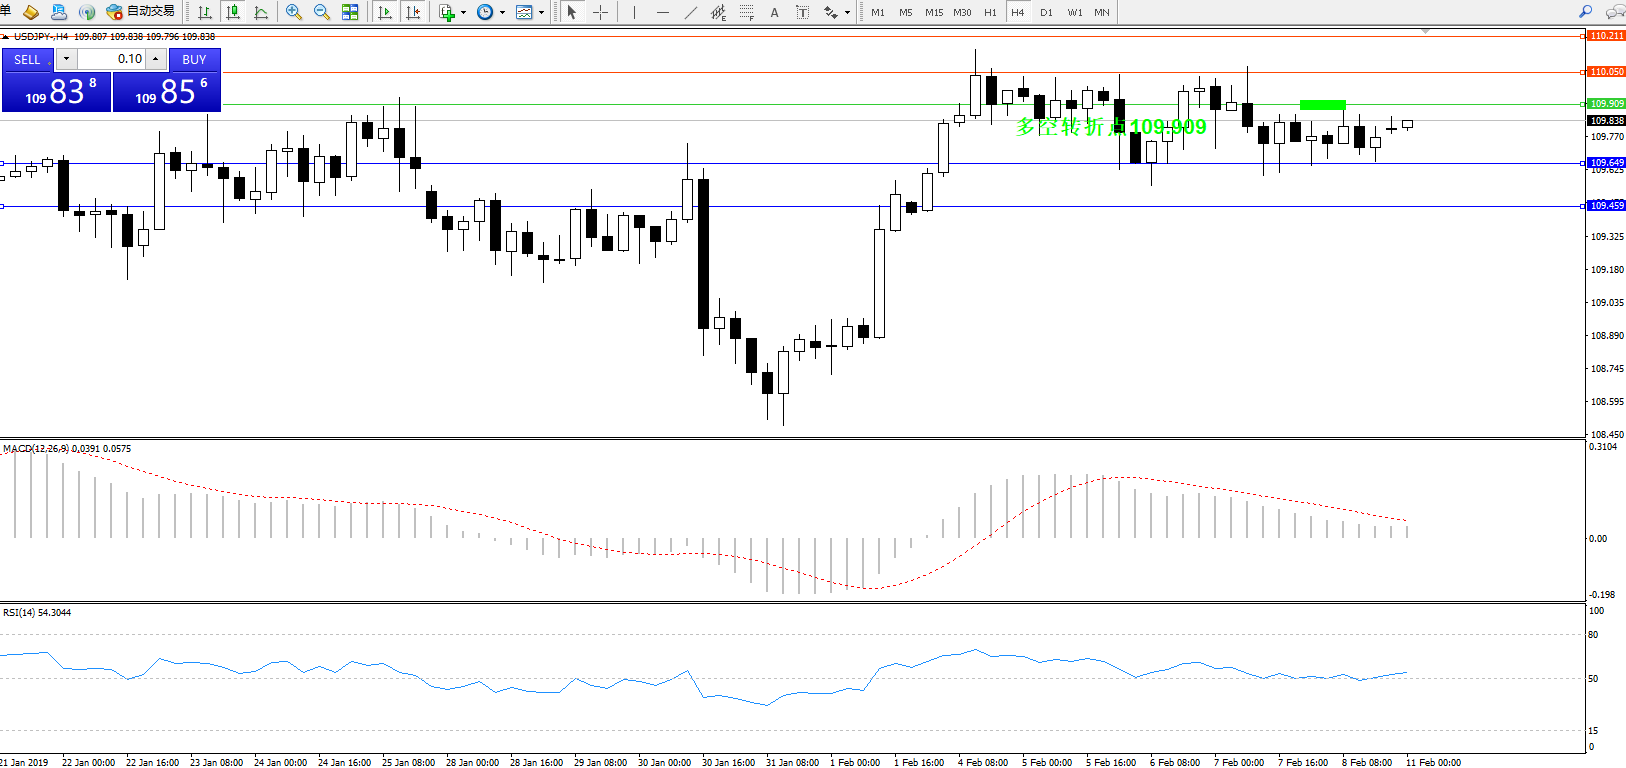Screen dimensions: 1626x768
Task: Select the horizontal line drawing tool
Action: [662, 12]
